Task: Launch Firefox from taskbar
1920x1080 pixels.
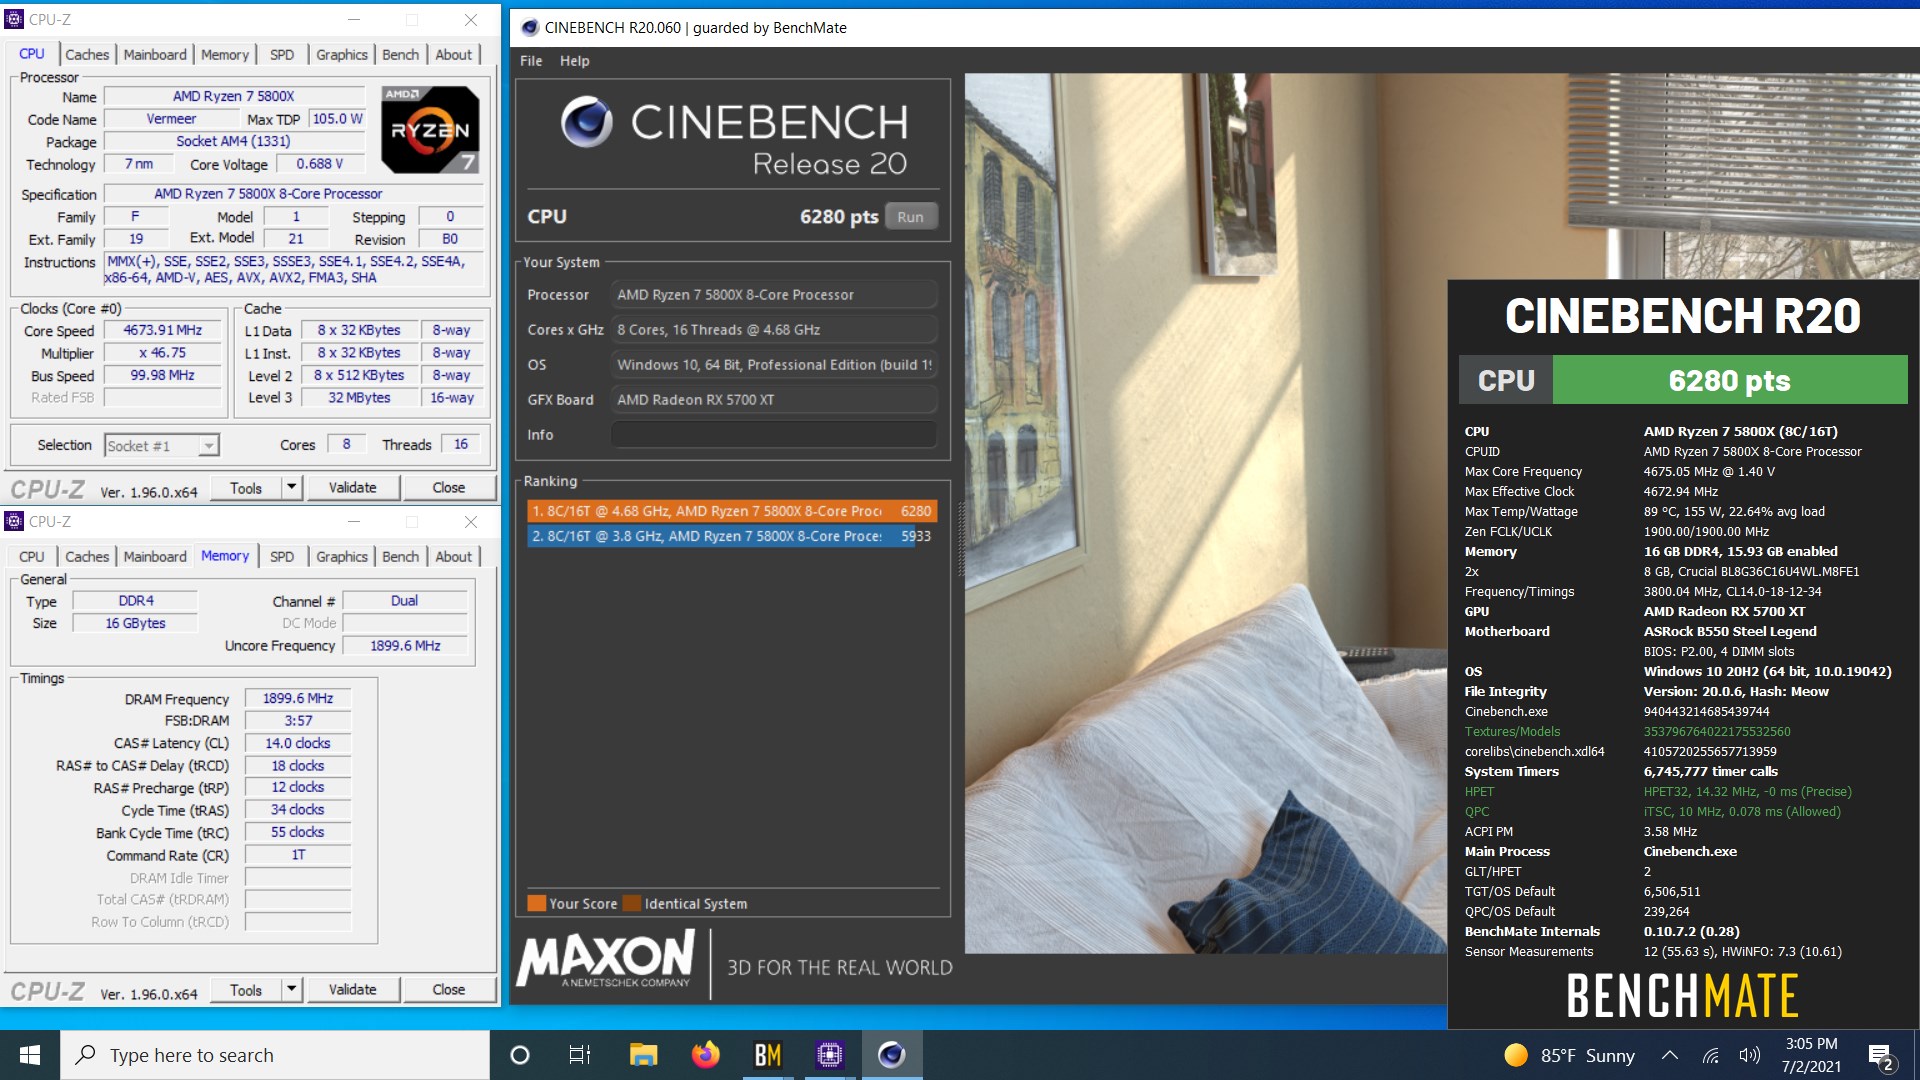Action: pos(705,1055)
